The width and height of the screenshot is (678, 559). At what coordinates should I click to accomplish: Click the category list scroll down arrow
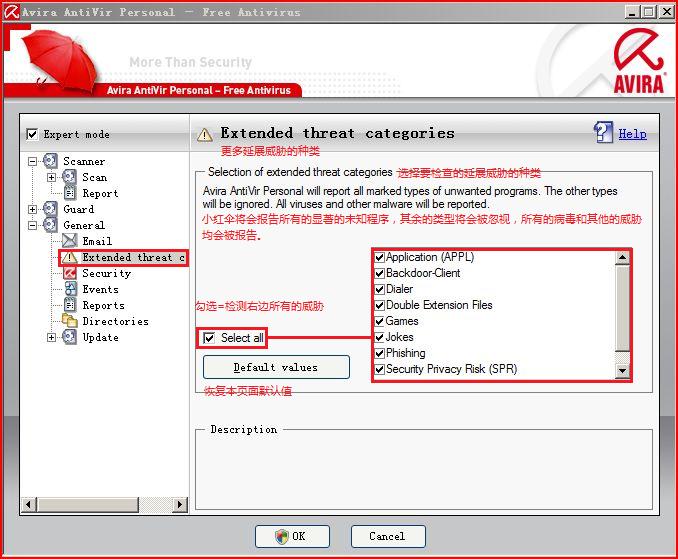click(622, 371)
